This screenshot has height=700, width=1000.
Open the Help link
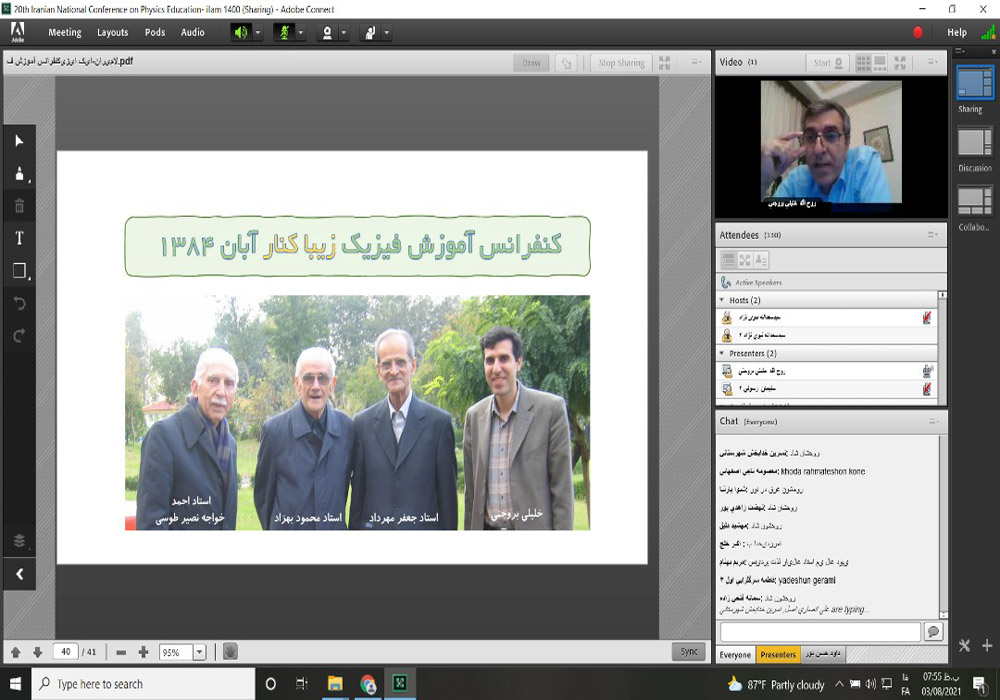(957, 32)
